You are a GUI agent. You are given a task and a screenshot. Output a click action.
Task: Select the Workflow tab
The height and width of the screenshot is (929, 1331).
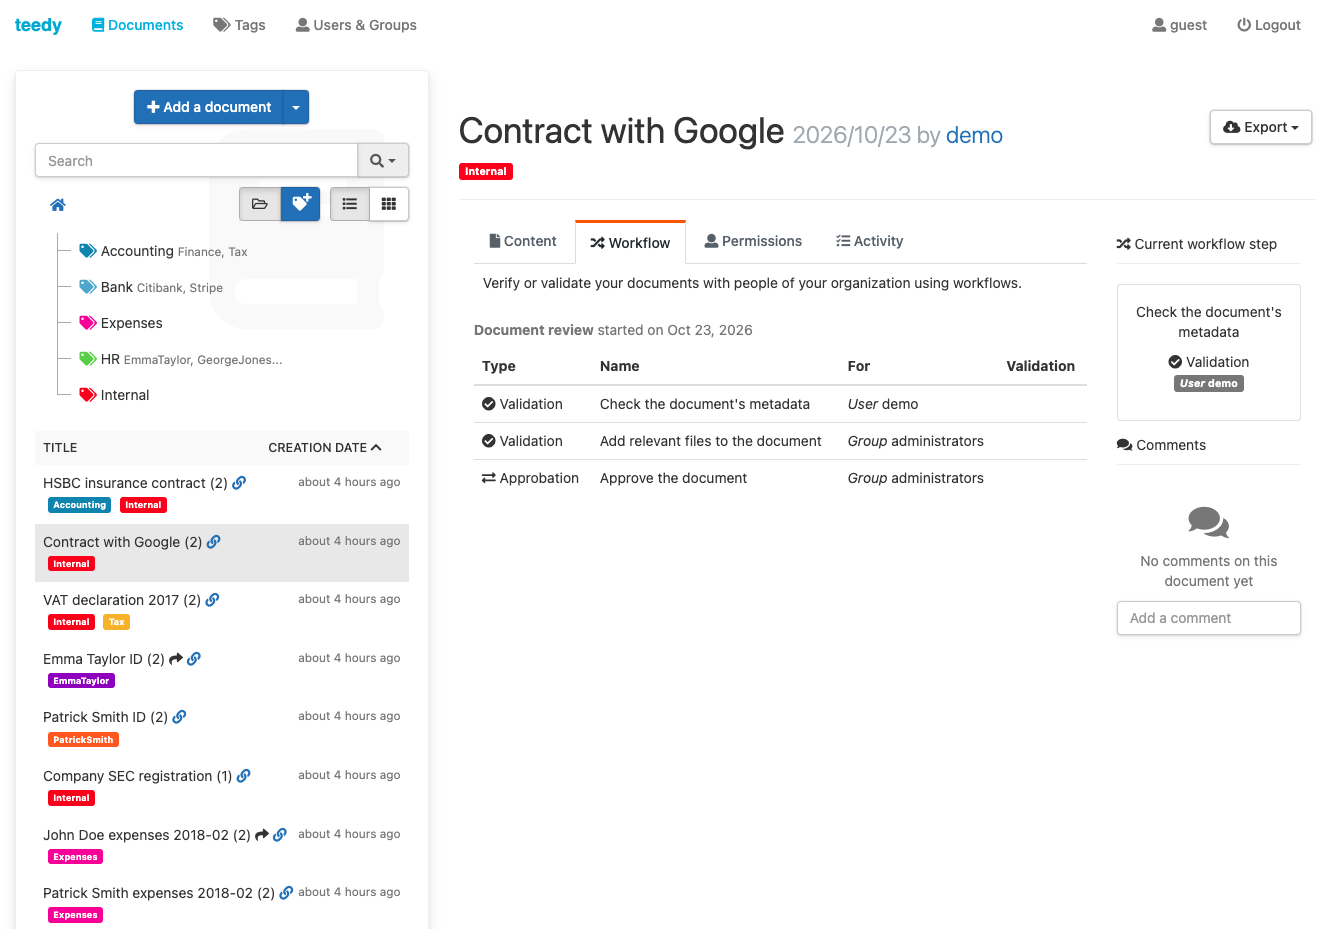click(630, 242)
